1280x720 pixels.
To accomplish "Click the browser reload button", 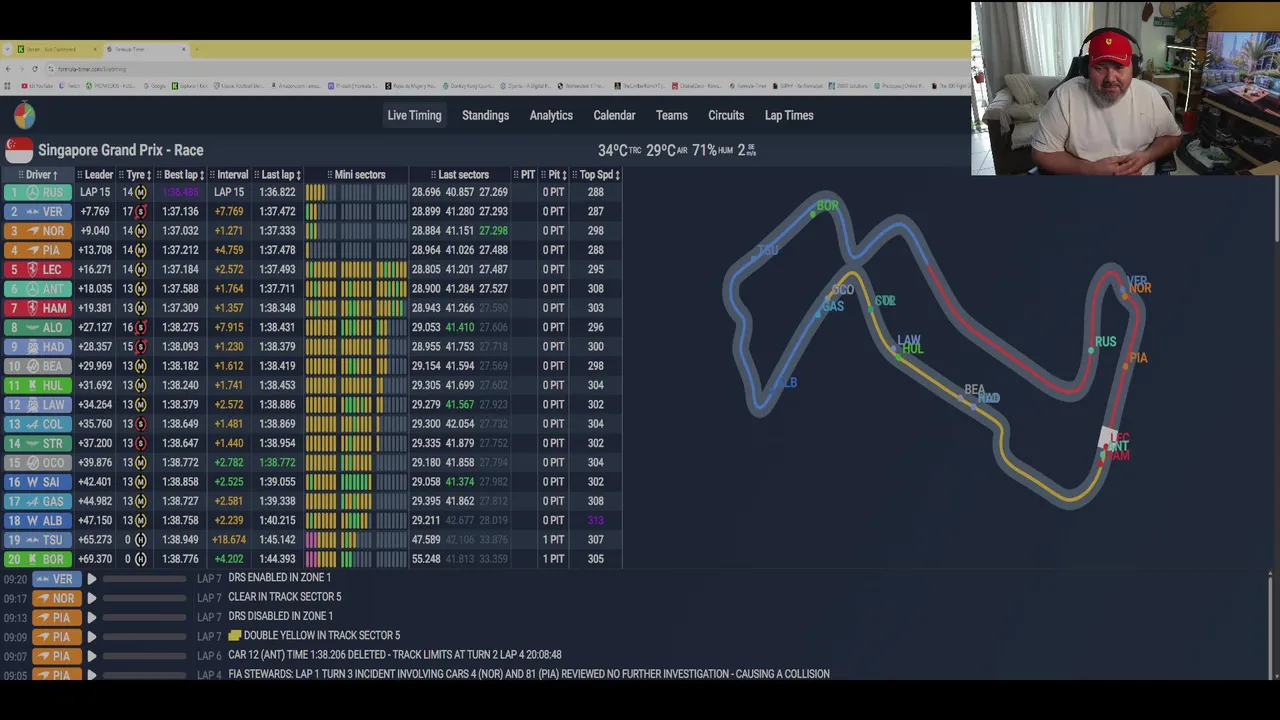I will [35, 69].
